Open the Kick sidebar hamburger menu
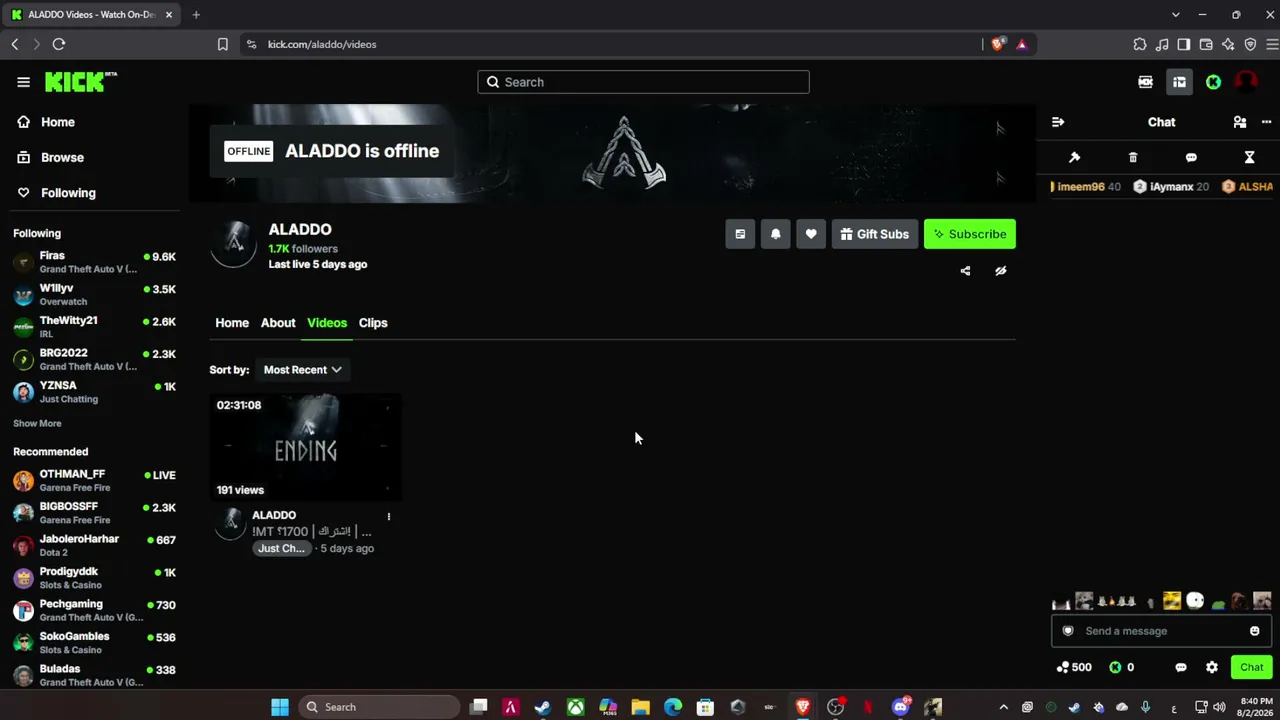 [x=23, y=82]
